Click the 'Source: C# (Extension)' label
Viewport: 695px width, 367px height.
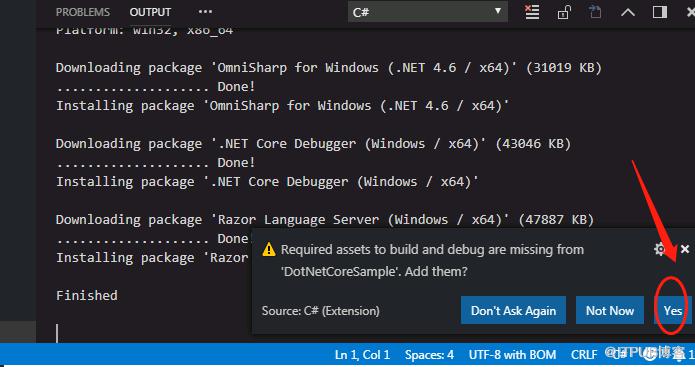[320, 311]
